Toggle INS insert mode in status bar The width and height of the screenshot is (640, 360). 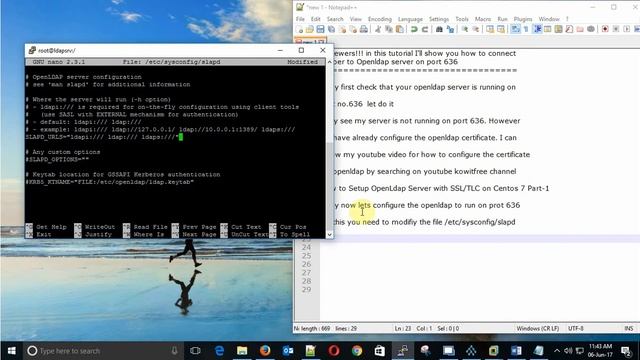click(x=629, y=329)
